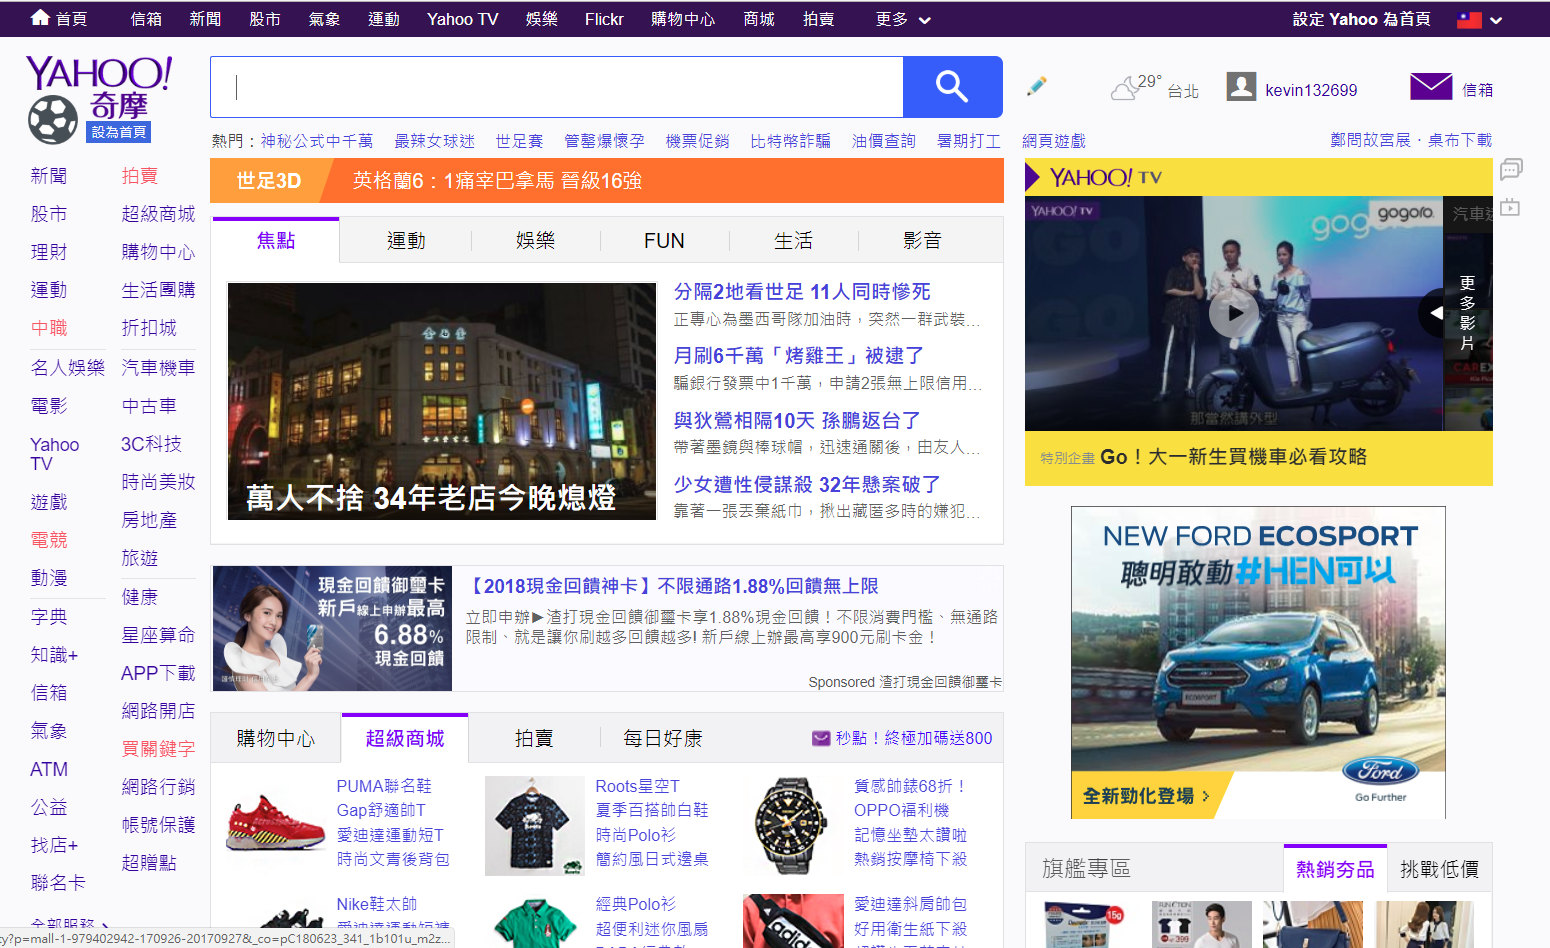Play the Yahoo TV video

[1234, 313]
